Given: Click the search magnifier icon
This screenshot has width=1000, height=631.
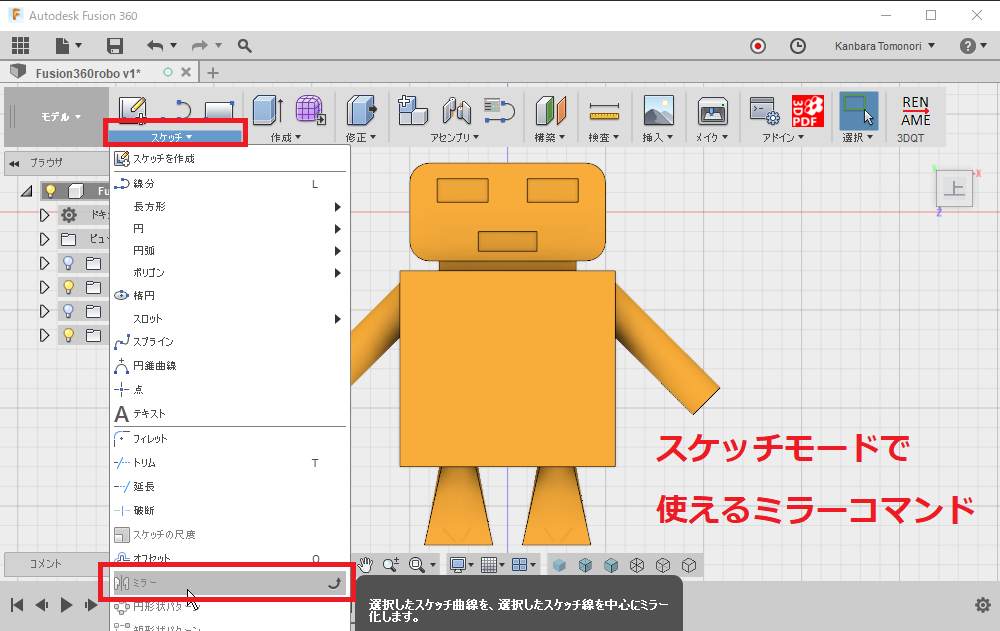Looking at the screenshot, I should click(x=245, y=45).
